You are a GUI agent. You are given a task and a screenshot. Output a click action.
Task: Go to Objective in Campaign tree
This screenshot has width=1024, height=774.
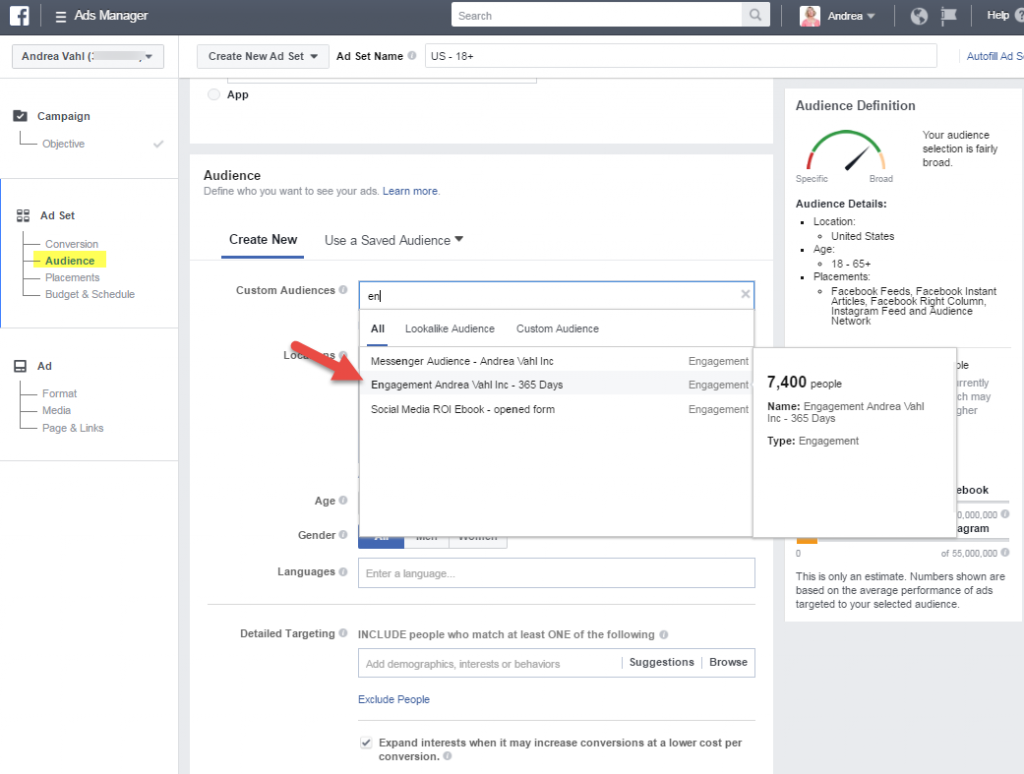point(63,144)
